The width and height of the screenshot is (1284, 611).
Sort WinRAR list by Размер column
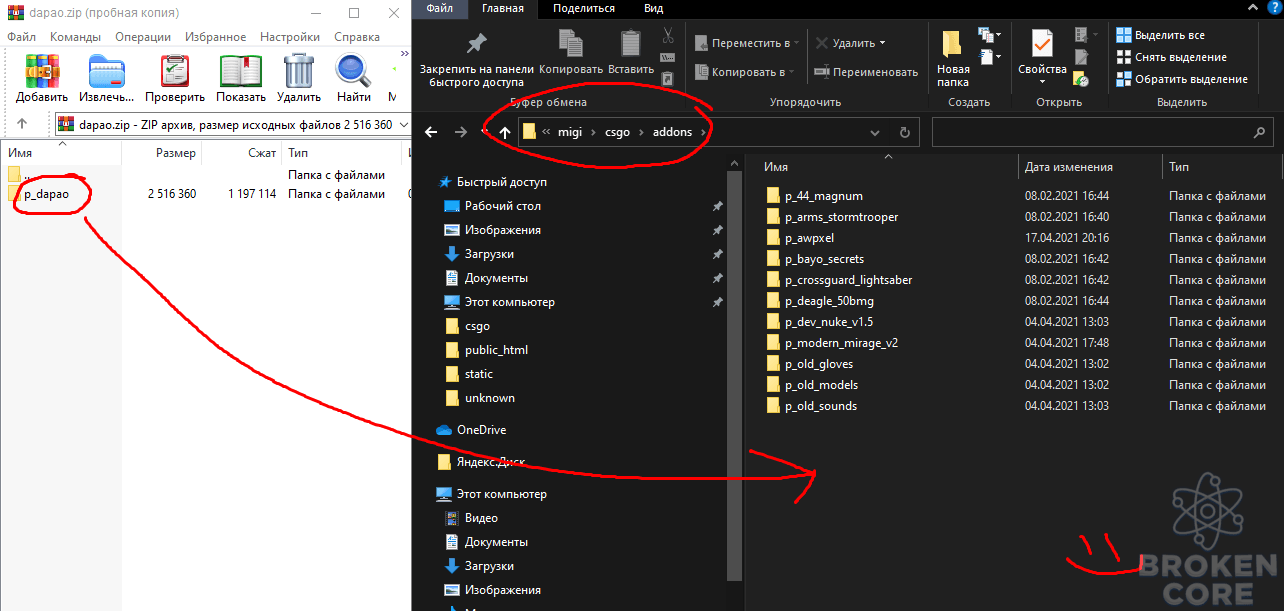click(x=175, y=153)
